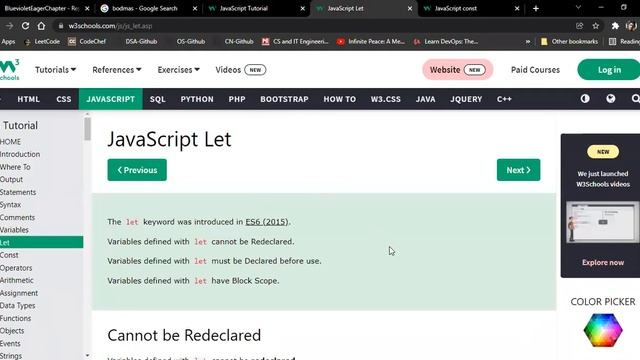Open Statements in the sidebar
This screenshot has height=360, width=640.
[x=18, y=192]
